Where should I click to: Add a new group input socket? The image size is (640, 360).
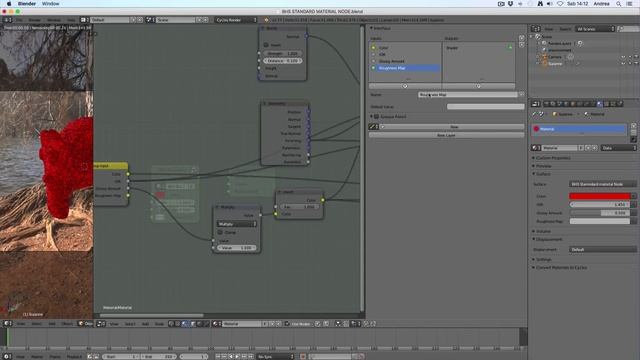[405, 86]
